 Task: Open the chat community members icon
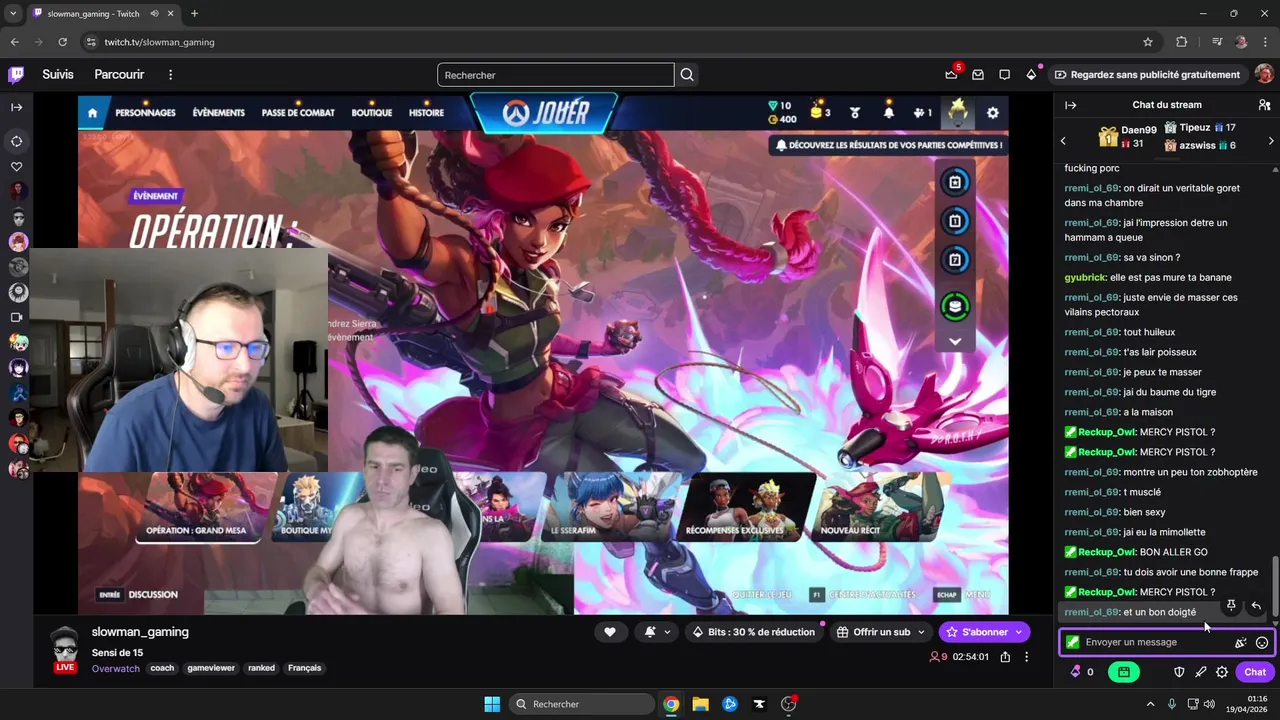pos(1264,105)
